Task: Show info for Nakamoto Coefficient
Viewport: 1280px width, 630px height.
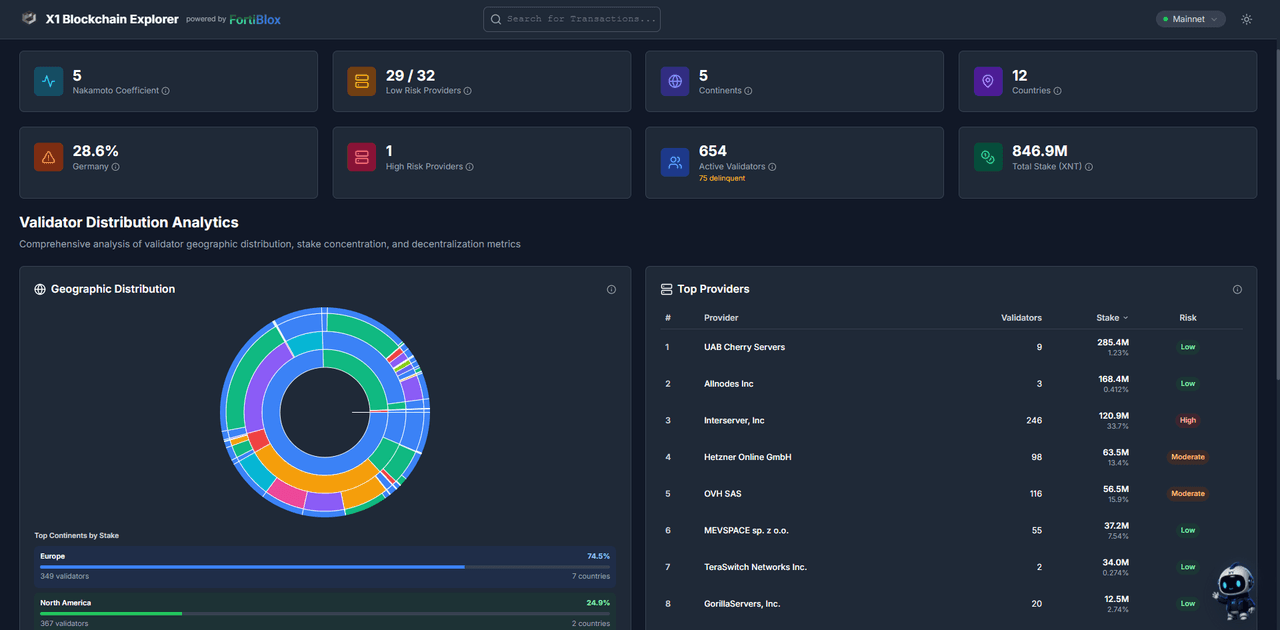Action: pyautogui.click(x=166, y=91)
